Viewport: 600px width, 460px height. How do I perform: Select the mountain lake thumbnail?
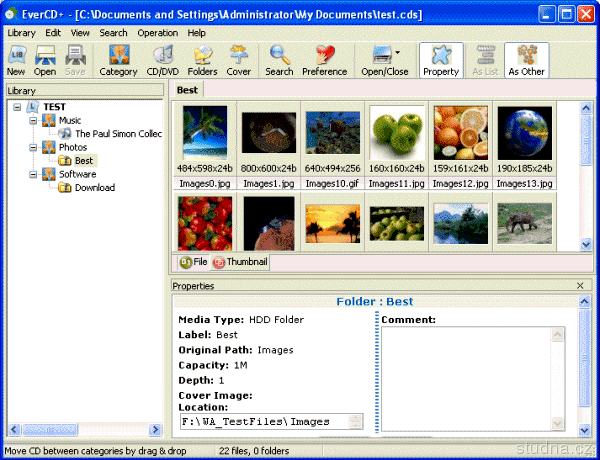(461, 223)
